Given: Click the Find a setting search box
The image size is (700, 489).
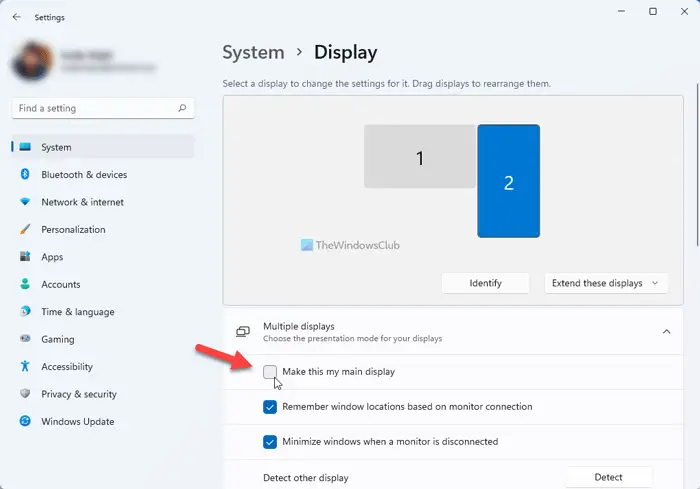Looking at the screenshot, I should click(x=103, y=108).
